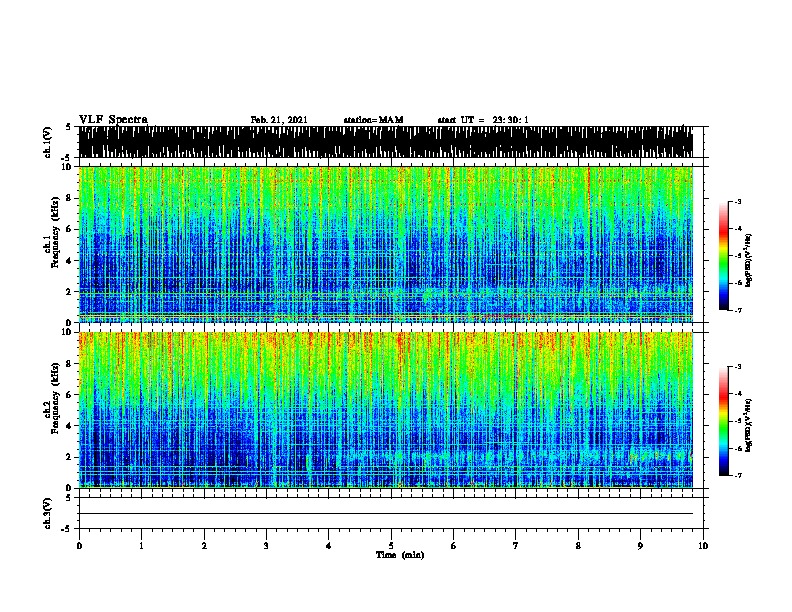Click the "ch.1(V)" waveform axis label
This screenshot has width=792, height=612.
[x=47, y=142]
